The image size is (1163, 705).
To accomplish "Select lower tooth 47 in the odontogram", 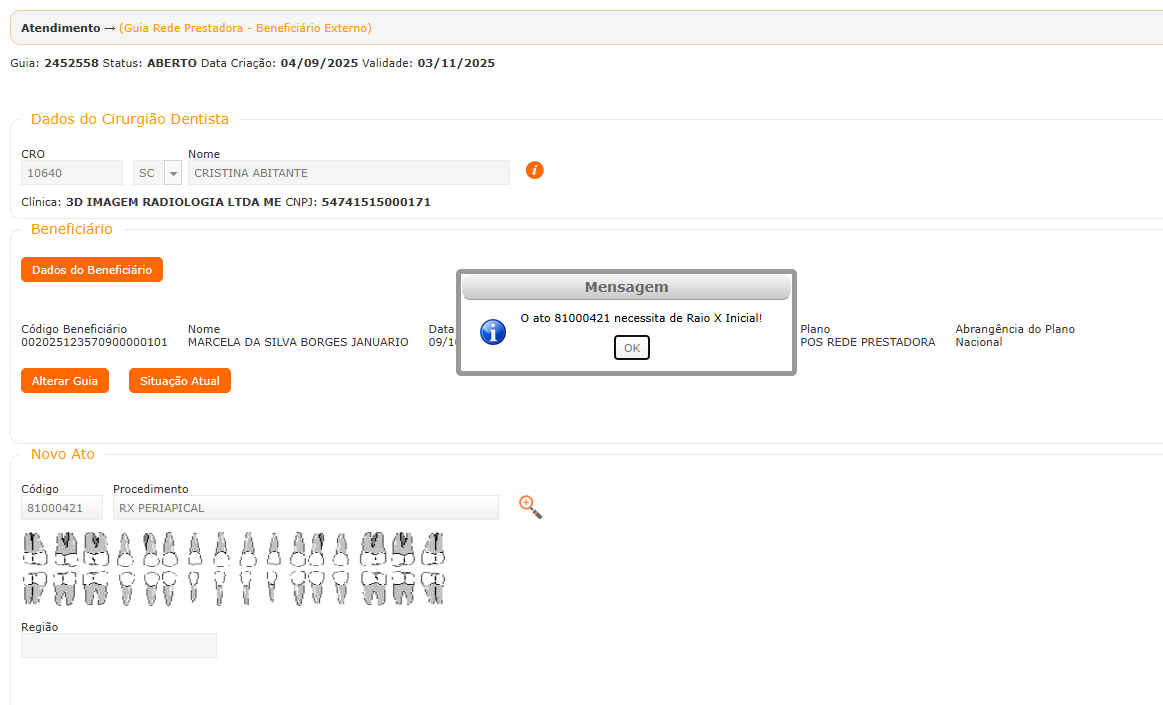I will [x=66, y=588].
